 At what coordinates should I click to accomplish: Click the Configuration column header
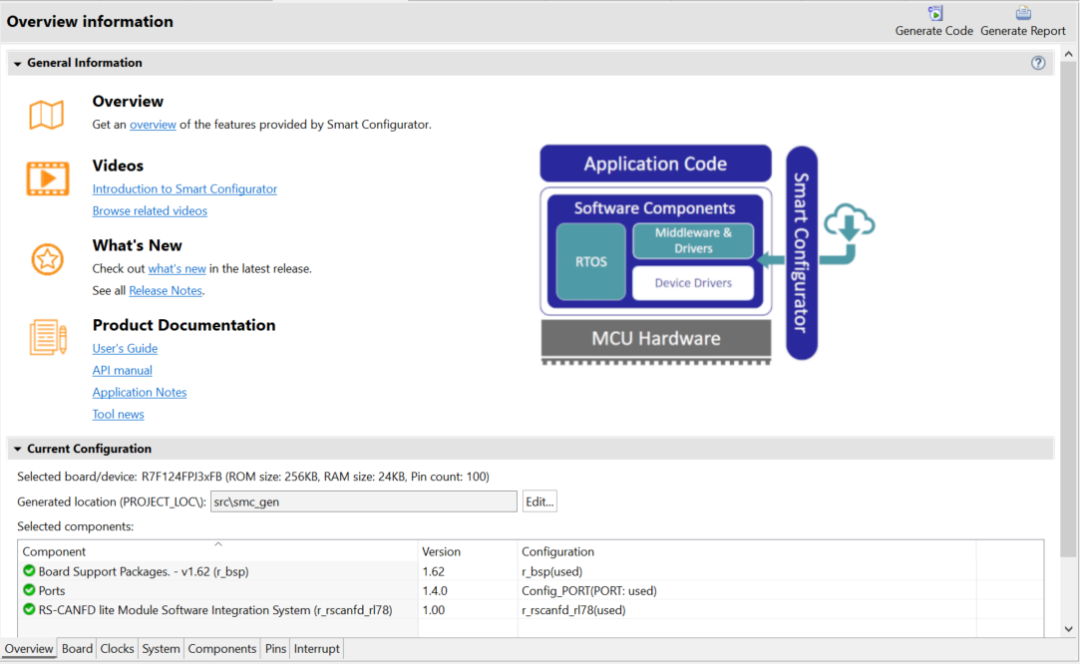click(747, 551)
